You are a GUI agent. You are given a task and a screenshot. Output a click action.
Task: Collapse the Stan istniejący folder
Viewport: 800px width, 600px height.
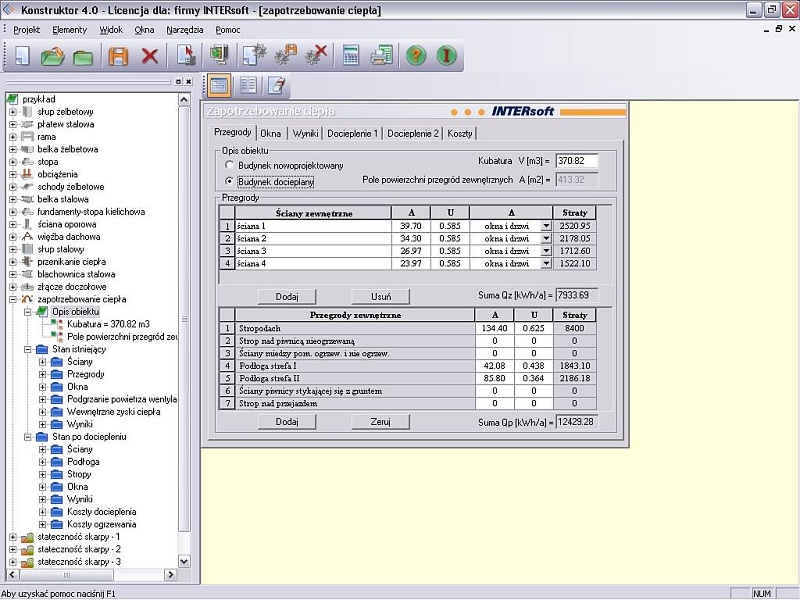(28, 349)
